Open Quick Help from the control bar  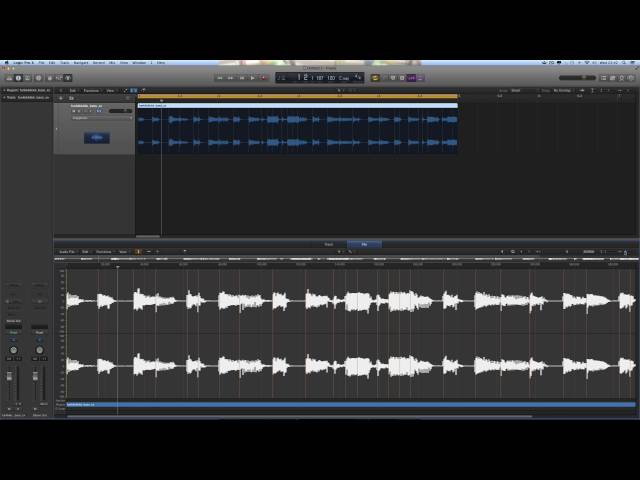coord(39,78)
